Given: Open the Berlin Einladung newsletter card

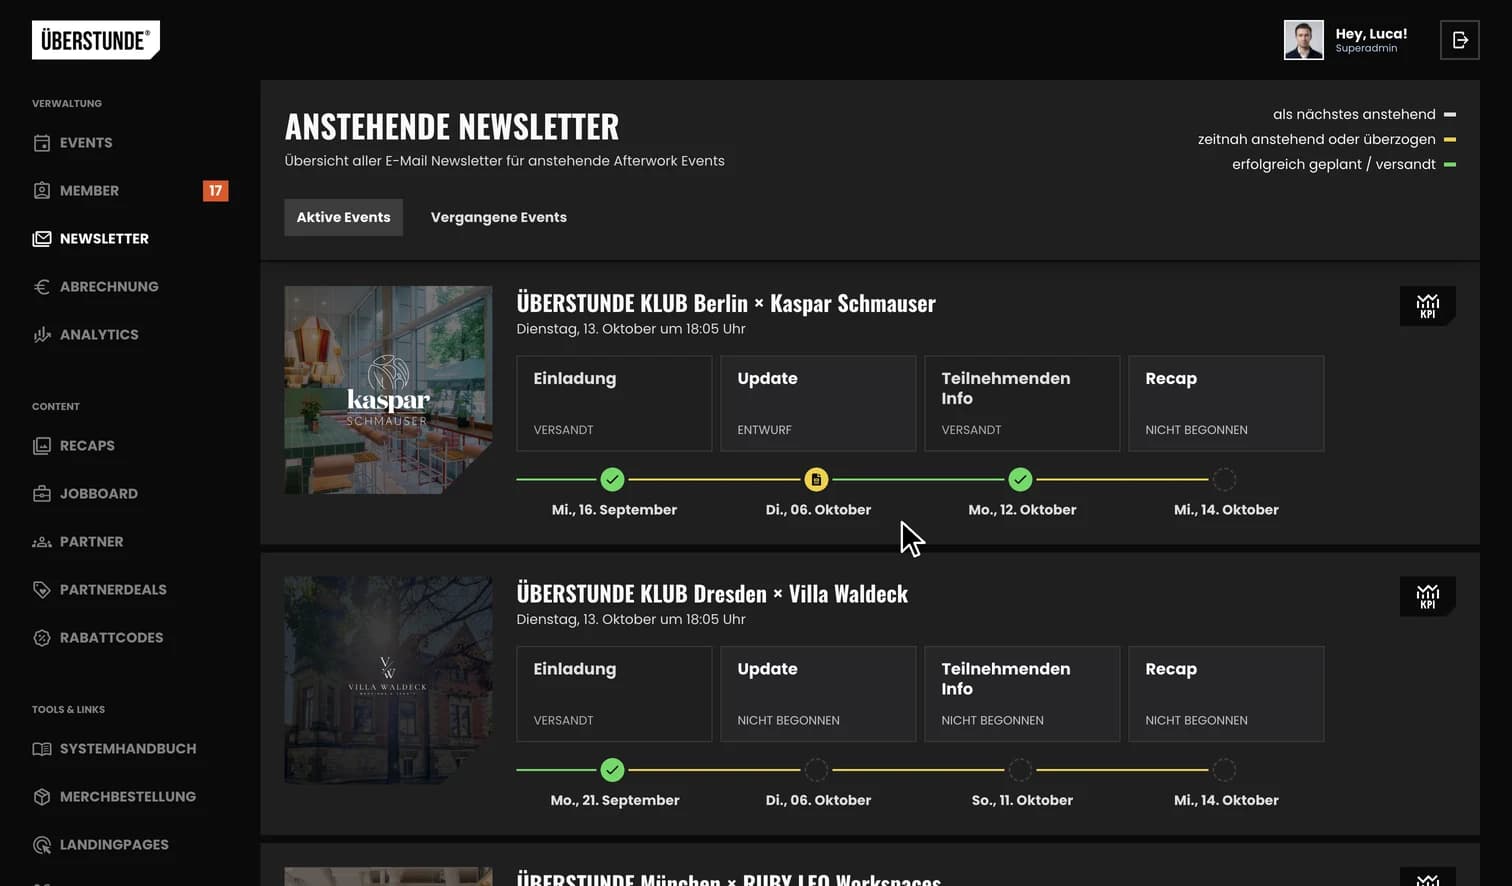Looking at the screenshot, I should [x=614, y=404].
